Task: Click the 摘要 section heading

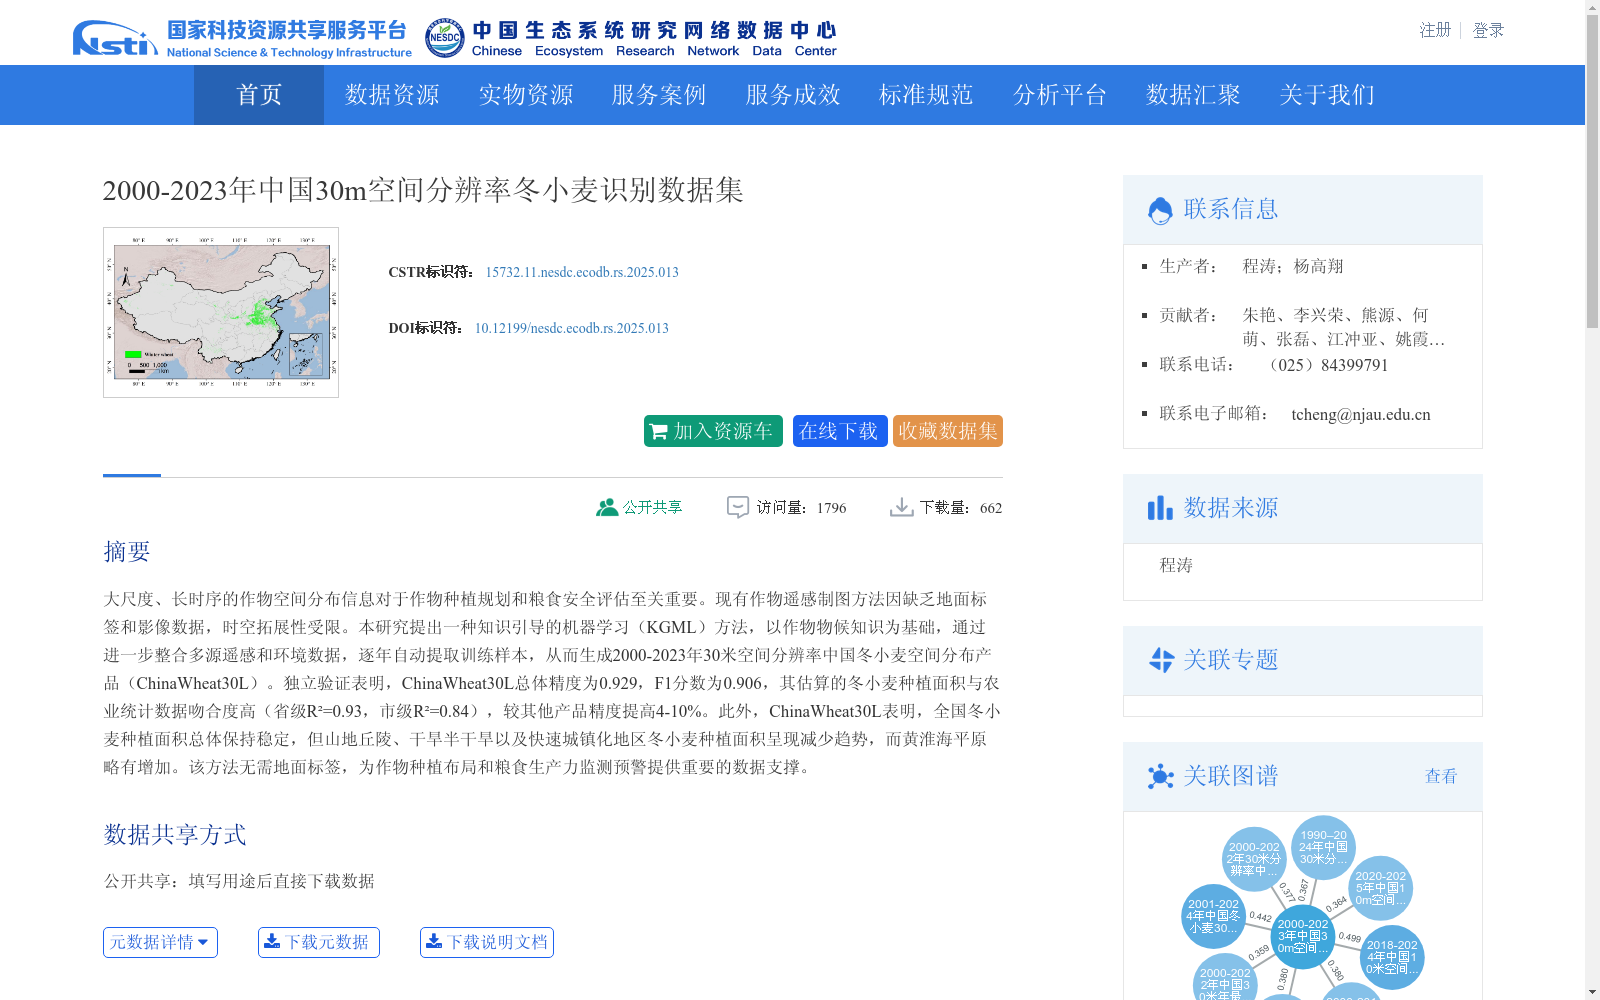Action: point(127,552)
